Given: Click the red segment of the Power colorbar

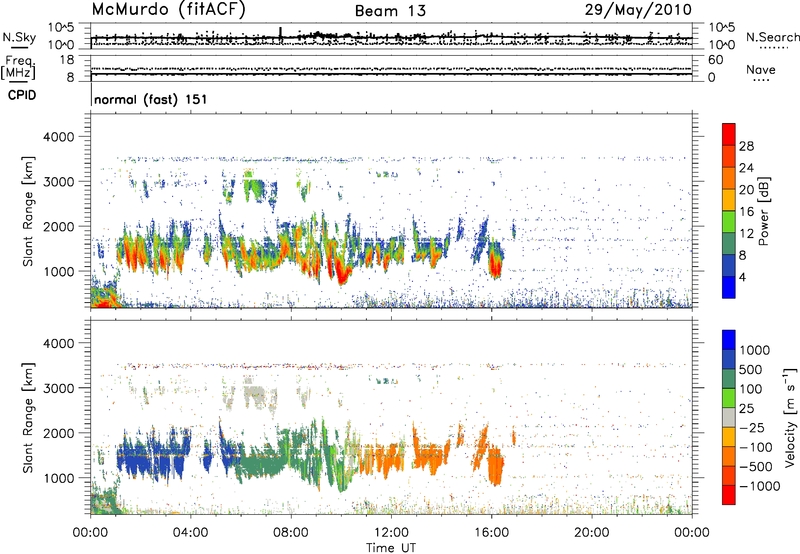Looking at the screenshot, I should pos(729,134).
